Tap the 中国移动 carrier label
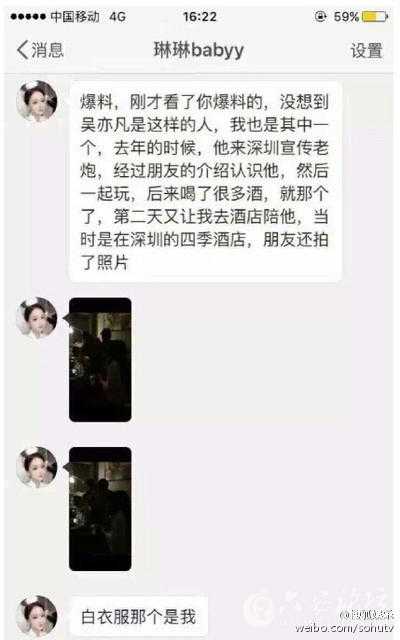The width and height of the screenshot is (400, 640). pos(75,17)
